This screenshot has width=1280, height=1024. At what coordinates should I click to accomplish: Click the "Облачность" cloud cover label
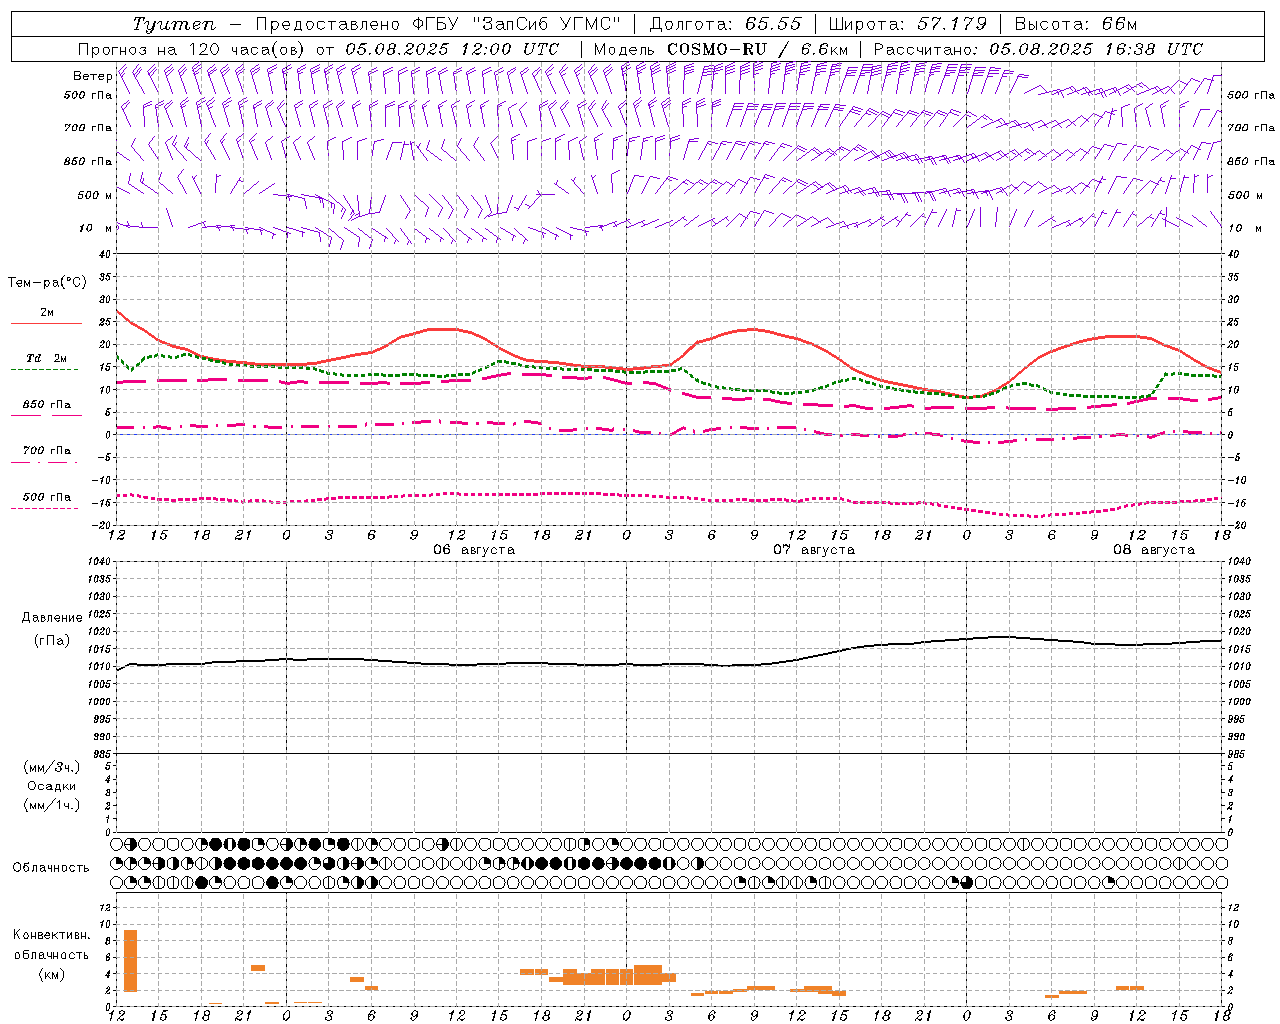pyautogui.click(x=51, y=868)
